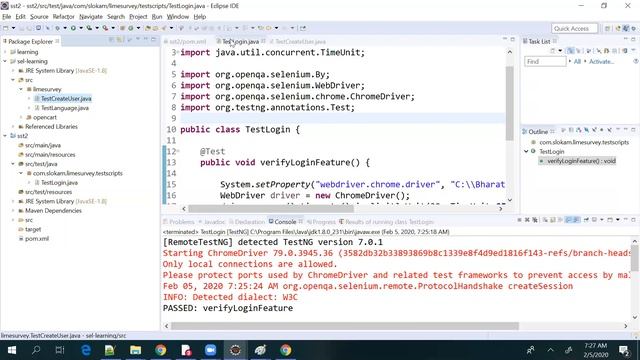This screenshot has width=640, height=360.
Task: Toggle Link with Editor in Package Explorer
Action: (x=120, y=40)
